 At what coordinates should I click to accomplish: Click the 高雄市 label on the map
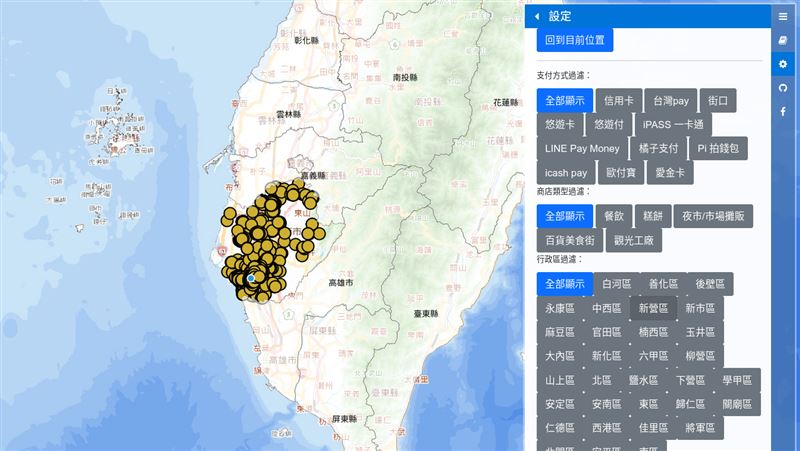click(341, 283)
